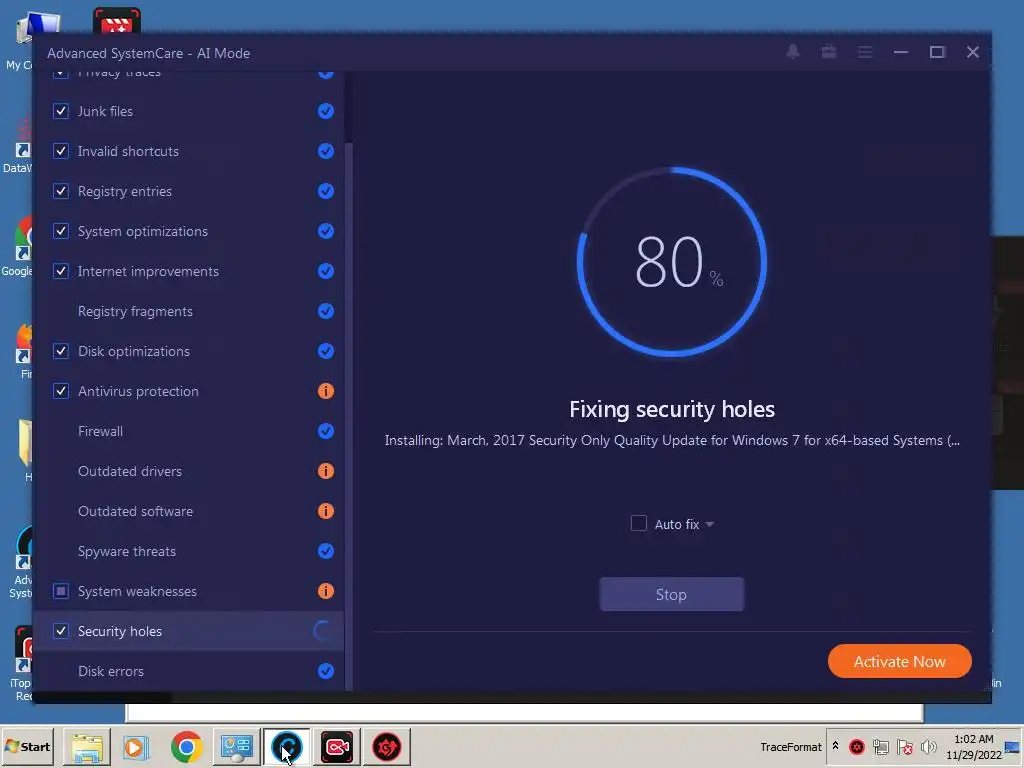Click the Outdated software orange info icon
The width and height of the screenshot is (1024, 768).
(x=326, y=511)
